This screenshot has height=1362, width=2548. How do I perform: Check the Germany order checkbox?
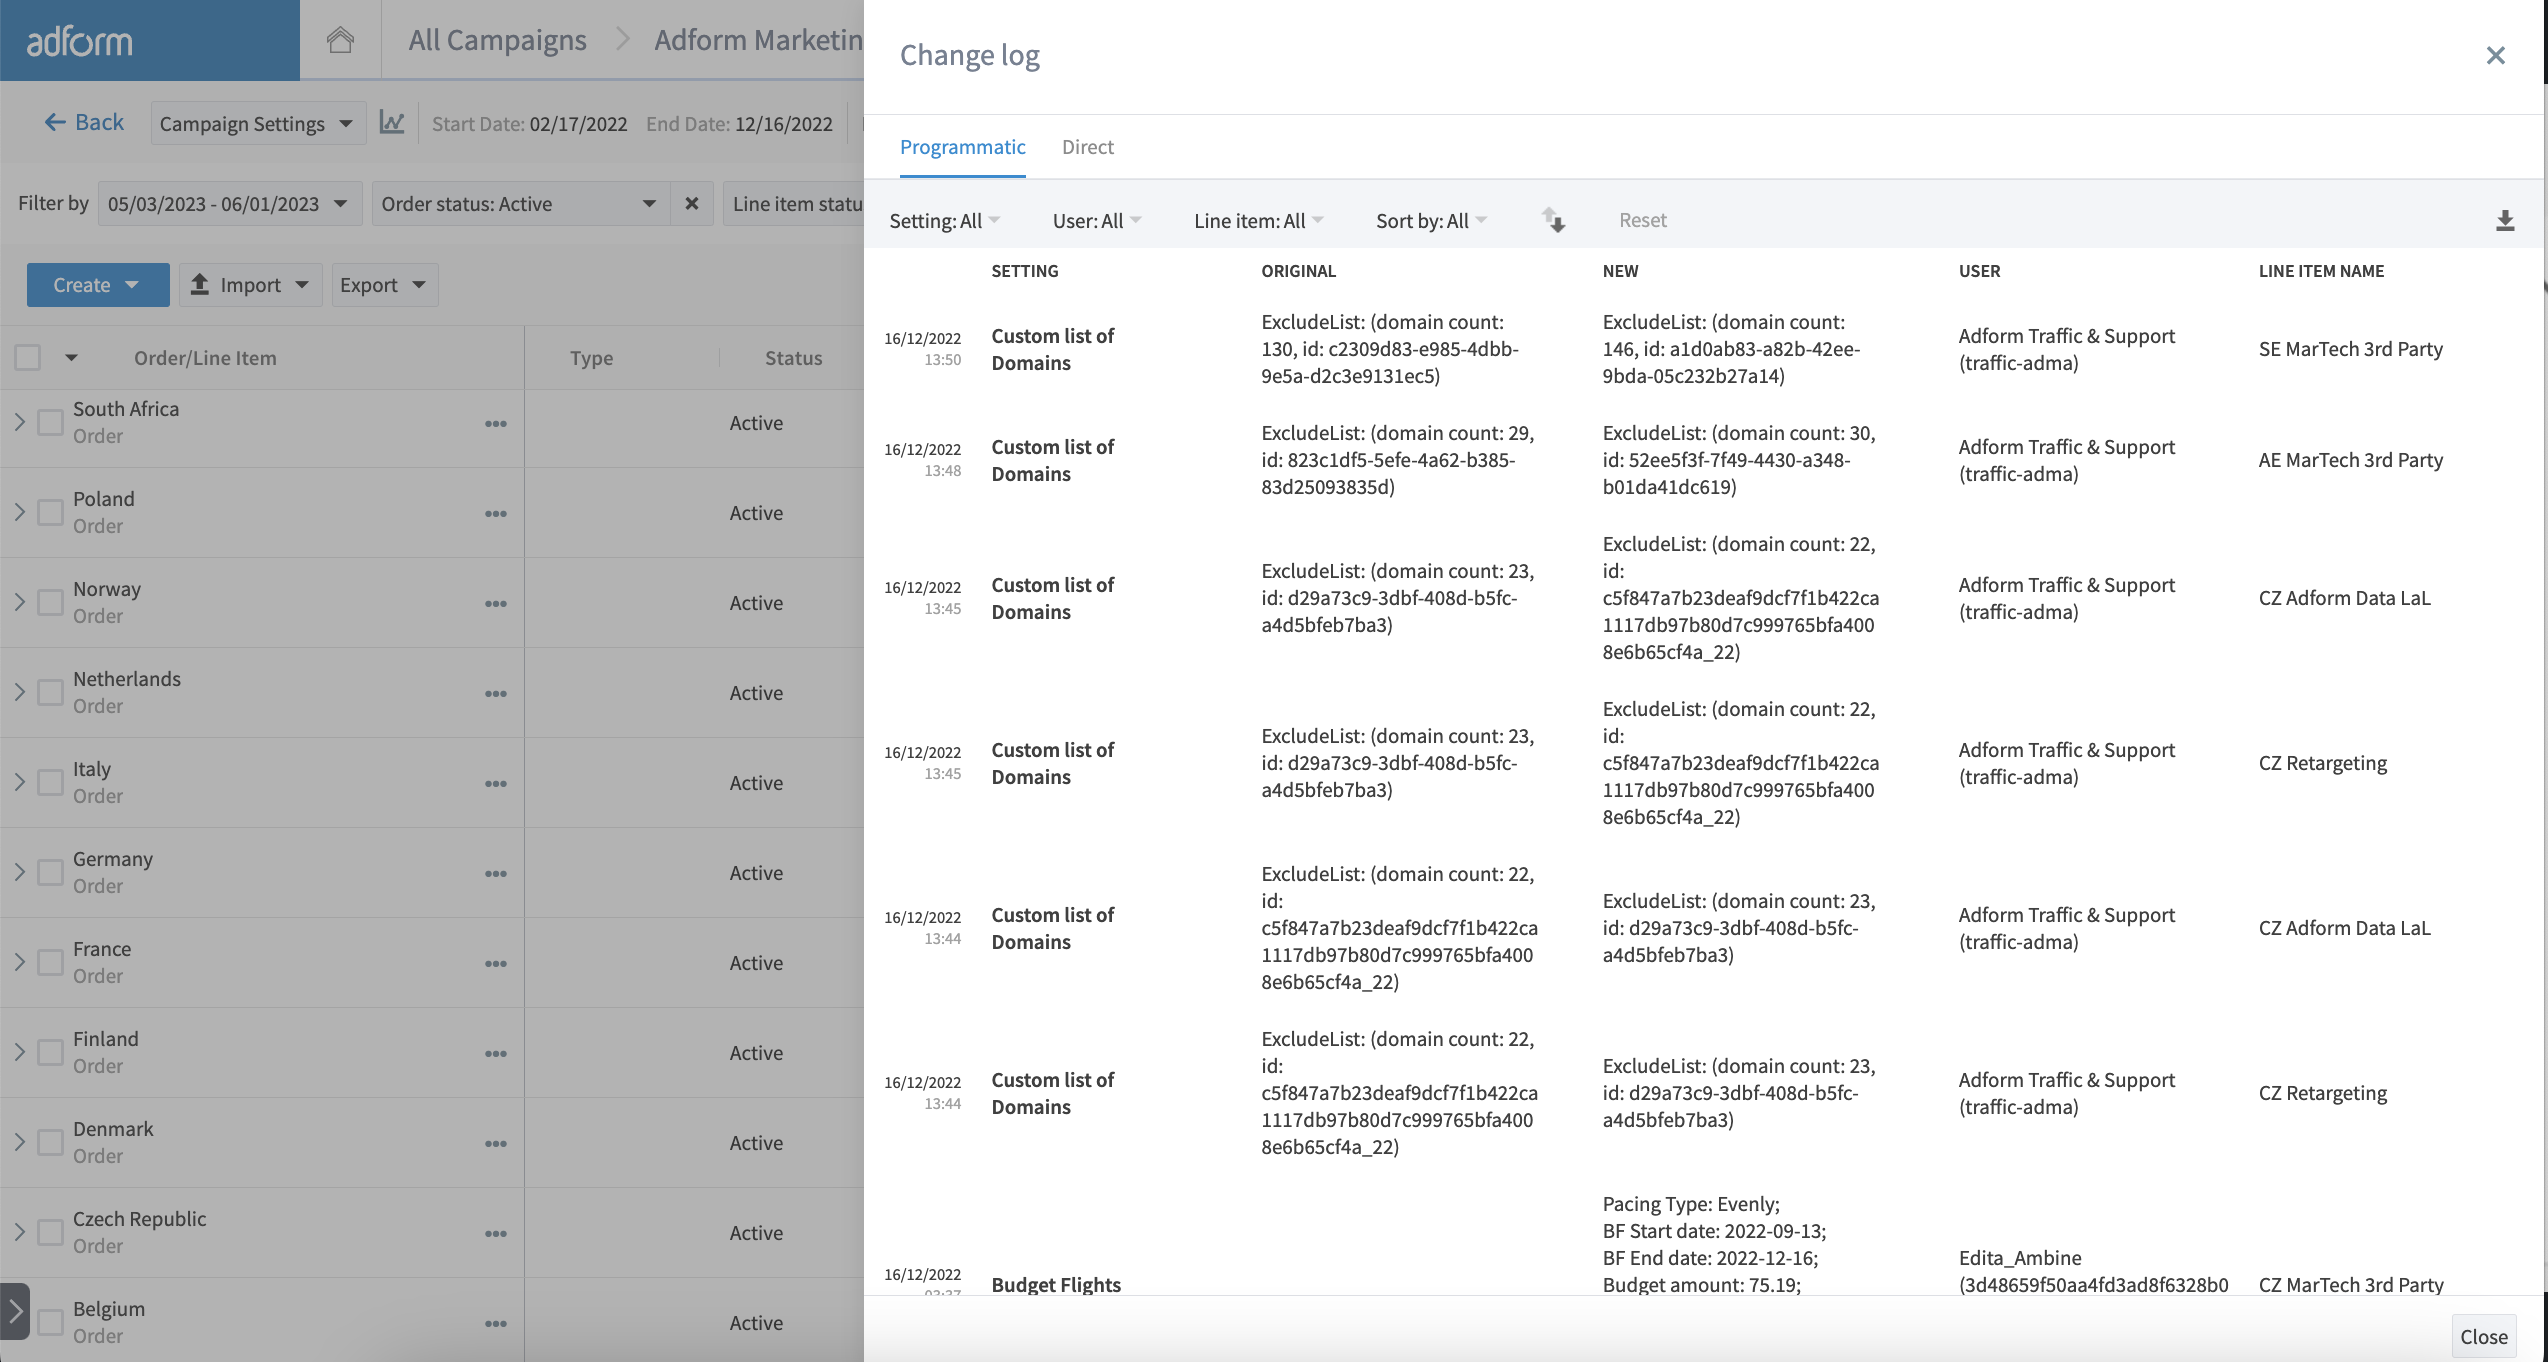[50, 872]
